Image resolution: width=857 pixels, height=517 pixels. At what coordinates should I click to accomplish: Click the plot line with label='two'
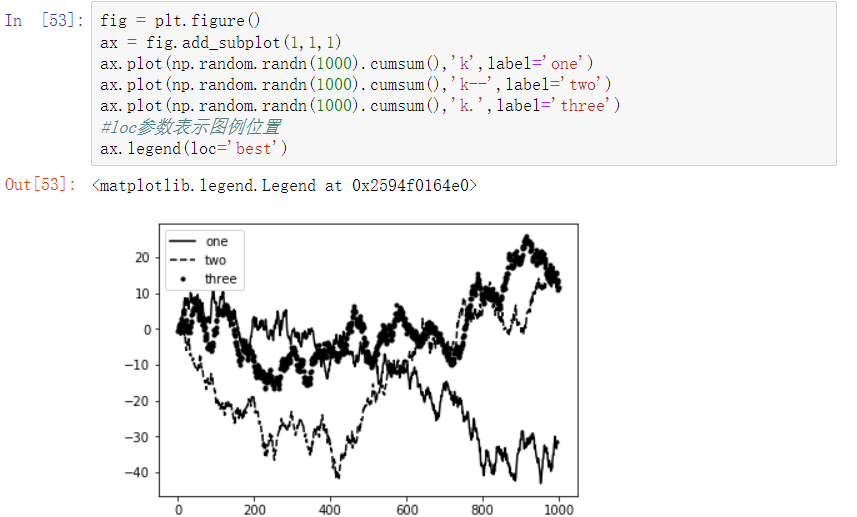coord(355,85)
